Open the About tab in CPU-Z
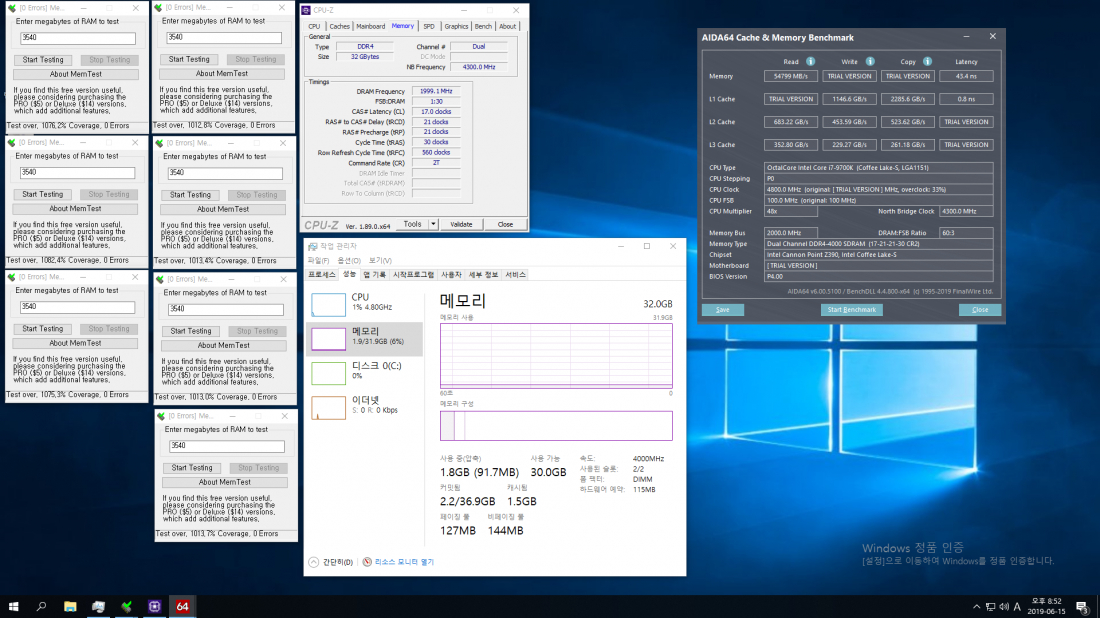Screen dimensions: 1100x618 click(x=507, y=26)
